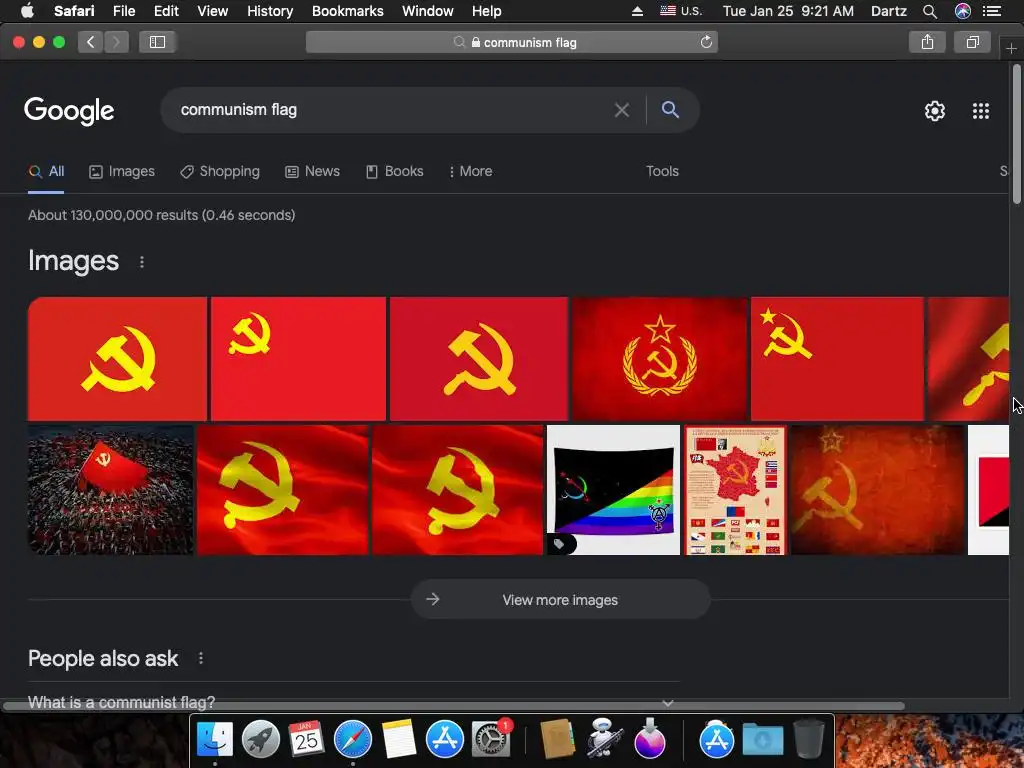The width and height of the screenshot is (1024, 768).
Task: Open Safari compass in the Dock
Action: pos(353,740)
